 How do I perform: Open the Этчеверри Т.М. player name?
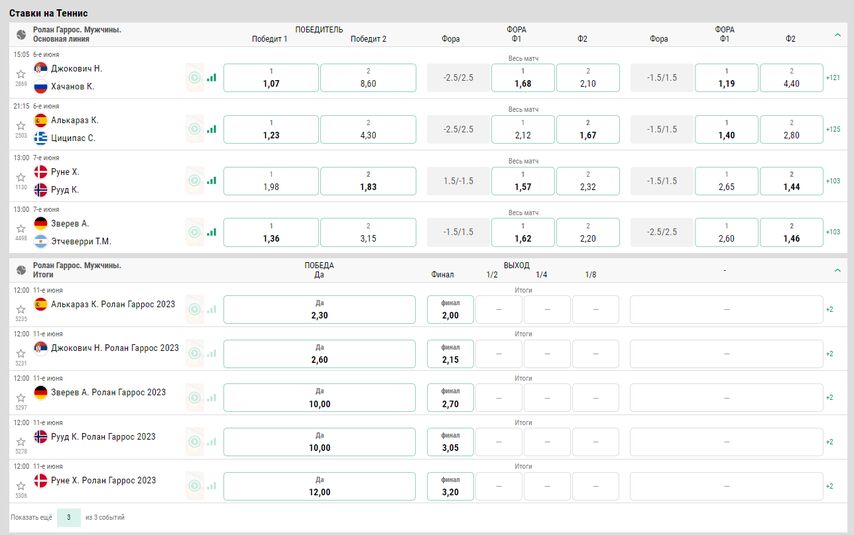(81, 241)
